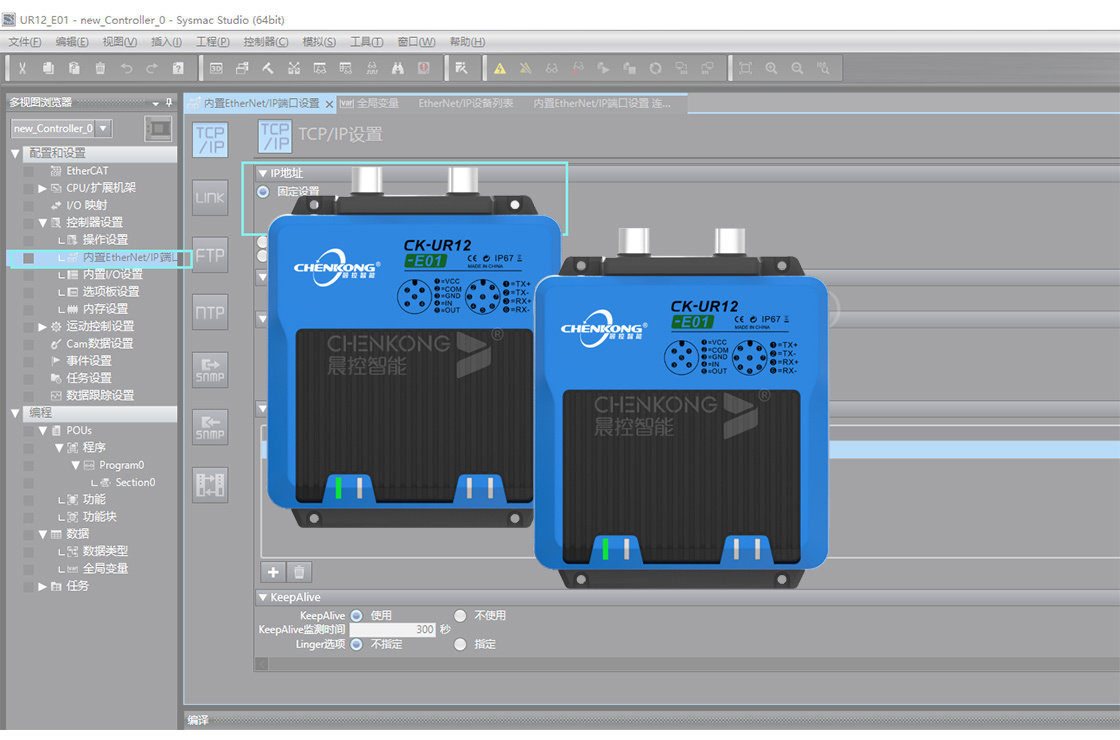Collapse the 控制器设置 tree node
1120x740 pixels.
coord(42,223)
